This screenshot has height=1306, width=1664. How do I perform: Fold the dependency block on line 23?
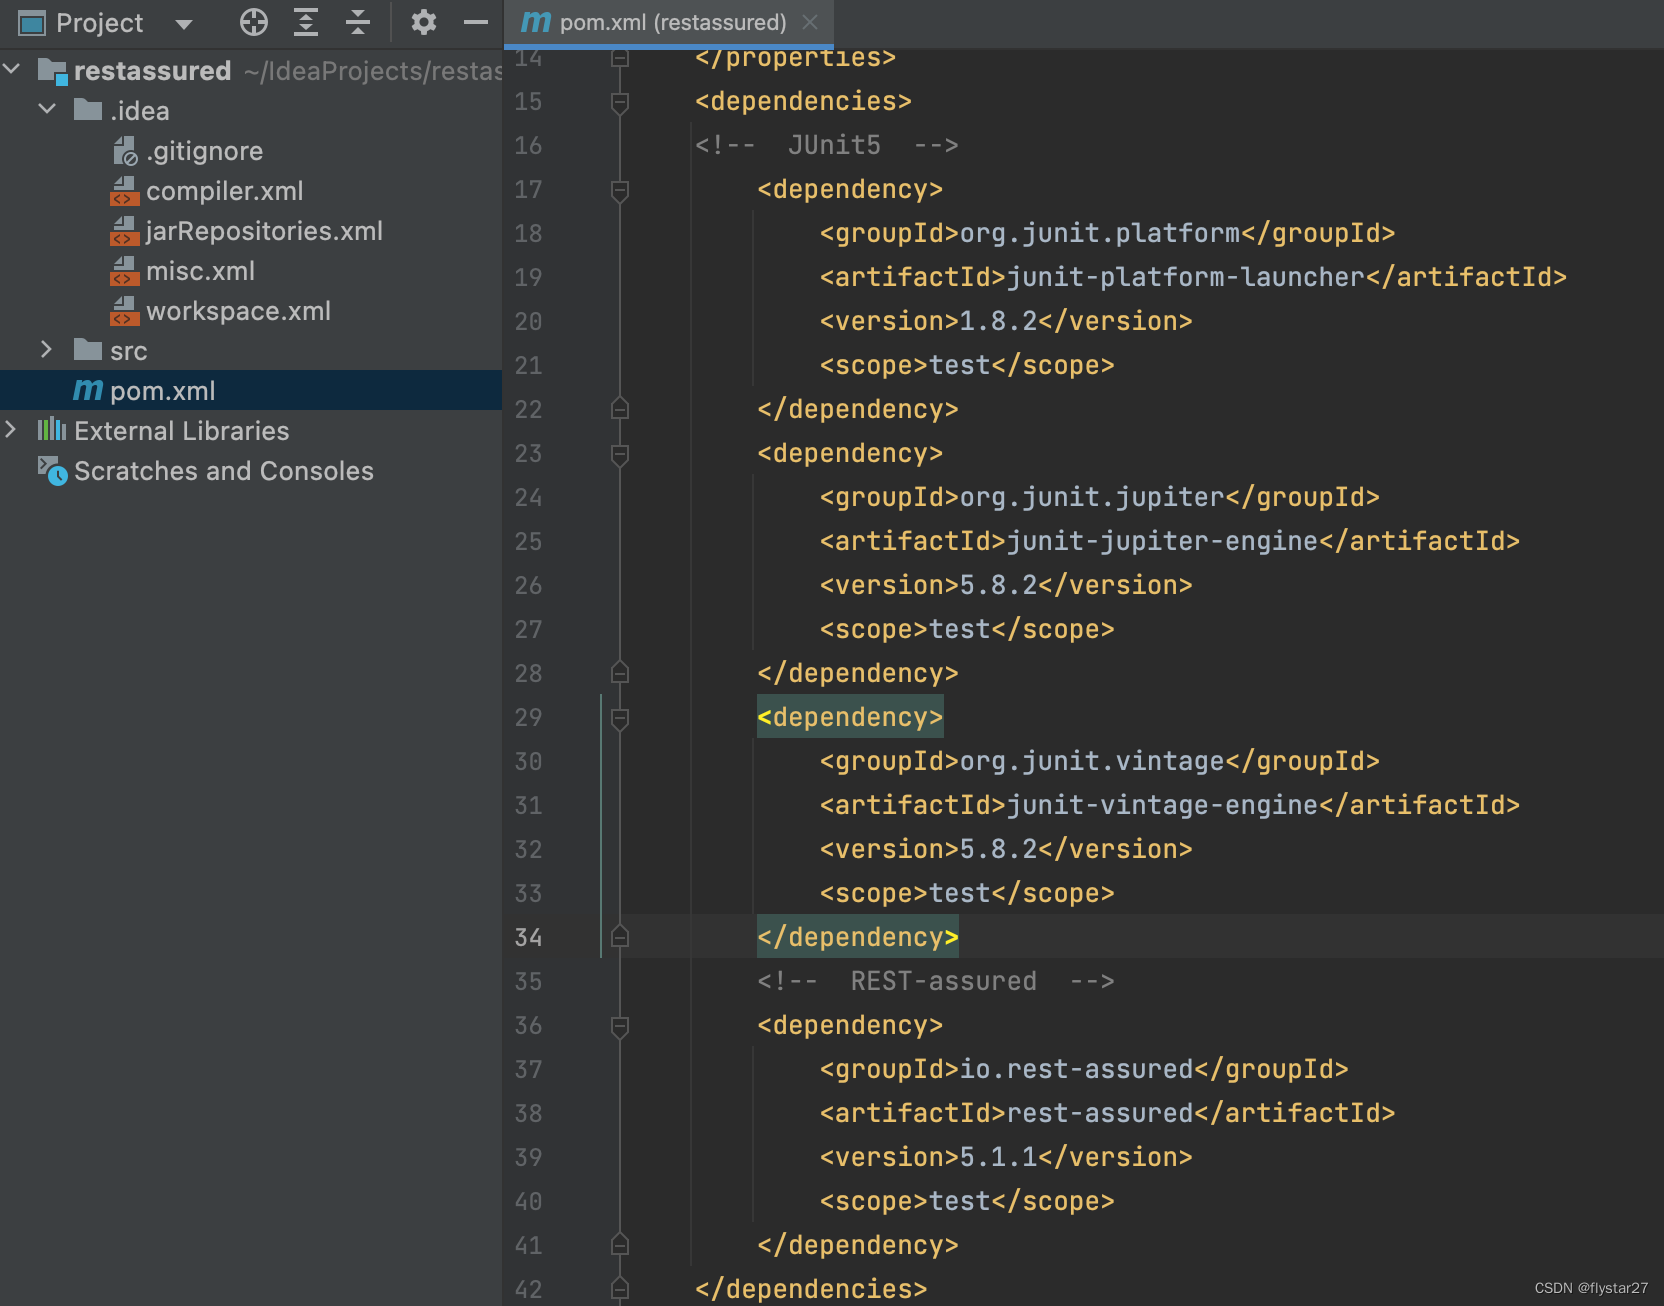pos(620,454)
